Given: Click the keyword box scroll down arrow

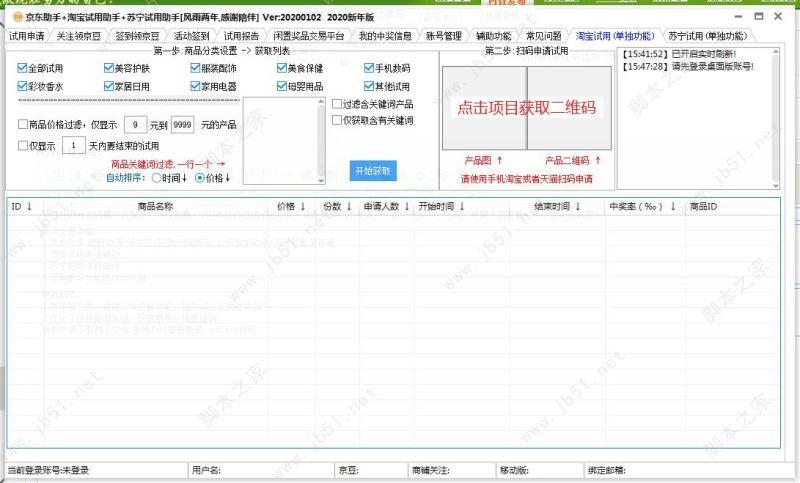Looking at the screenshot, I should pos(321,181).
